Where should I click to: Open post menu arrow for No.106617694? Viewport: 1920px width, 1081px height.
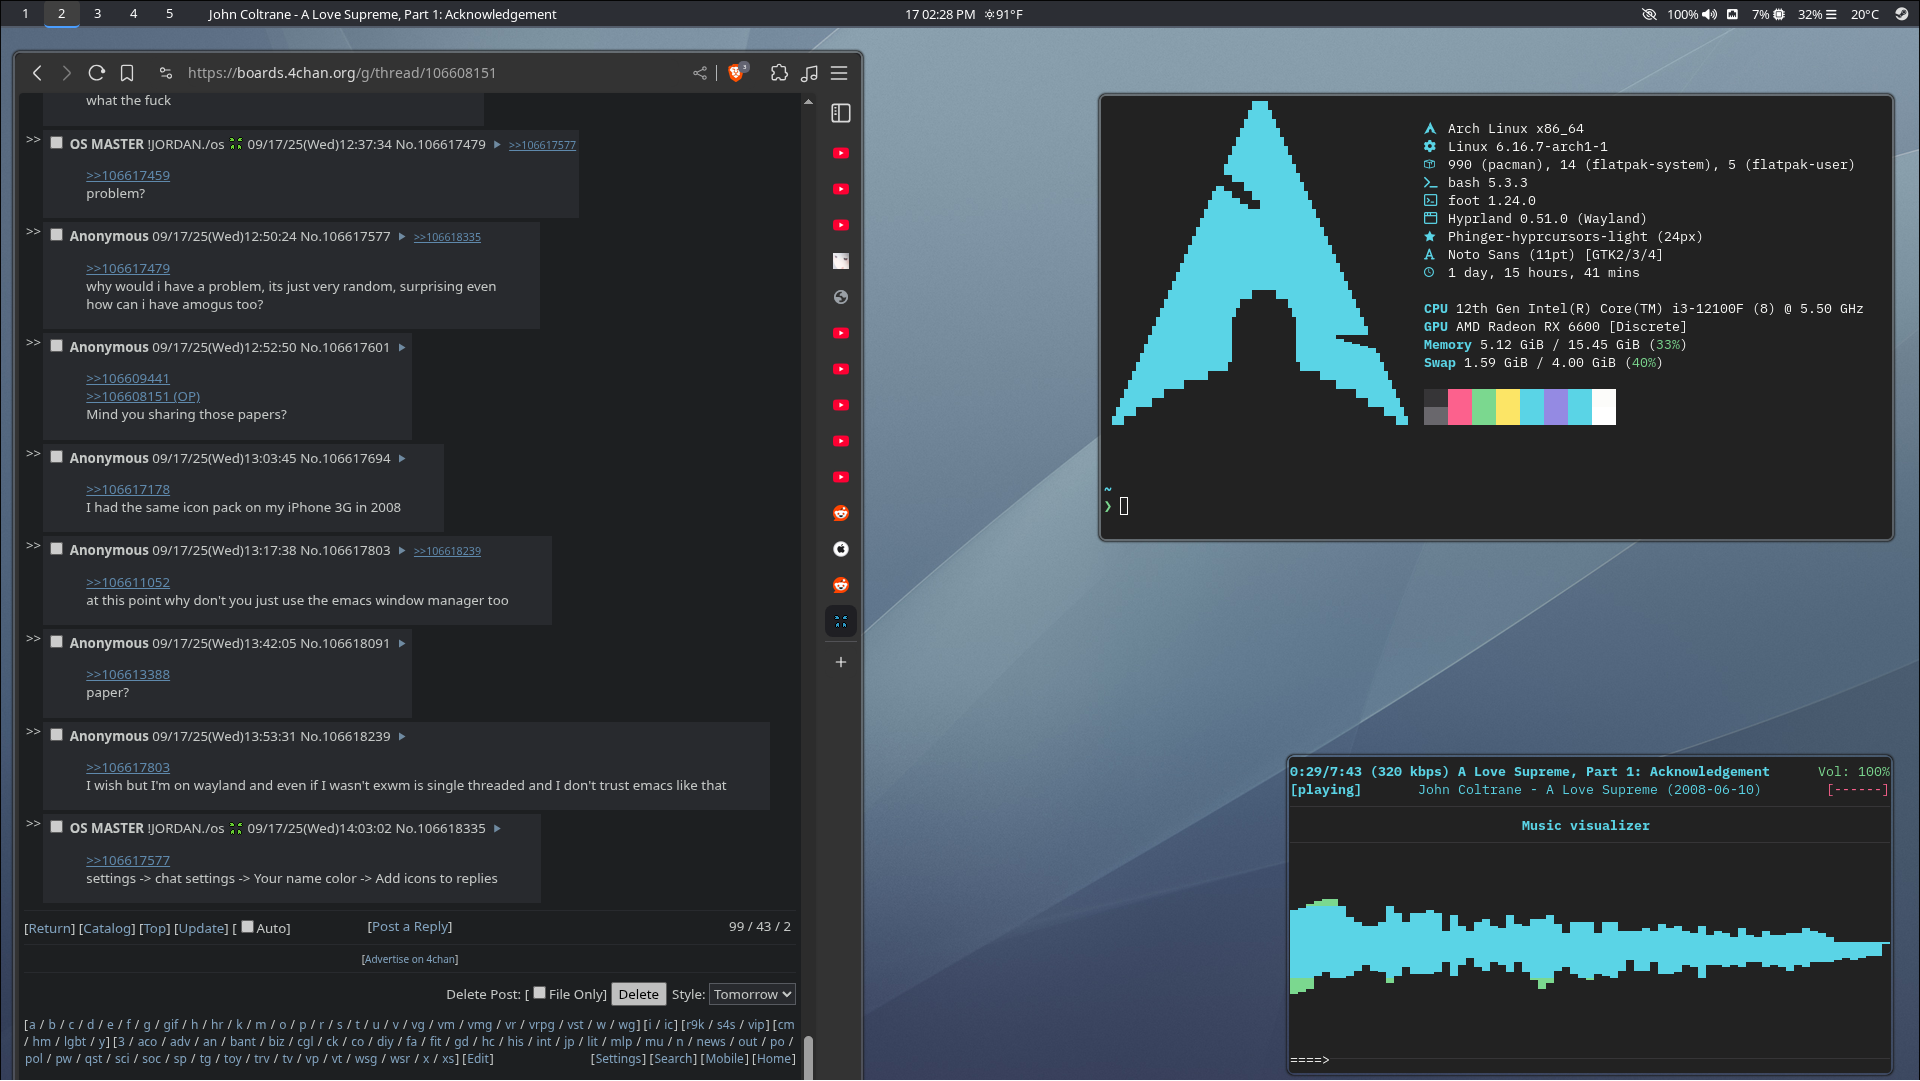pos(402,459)
